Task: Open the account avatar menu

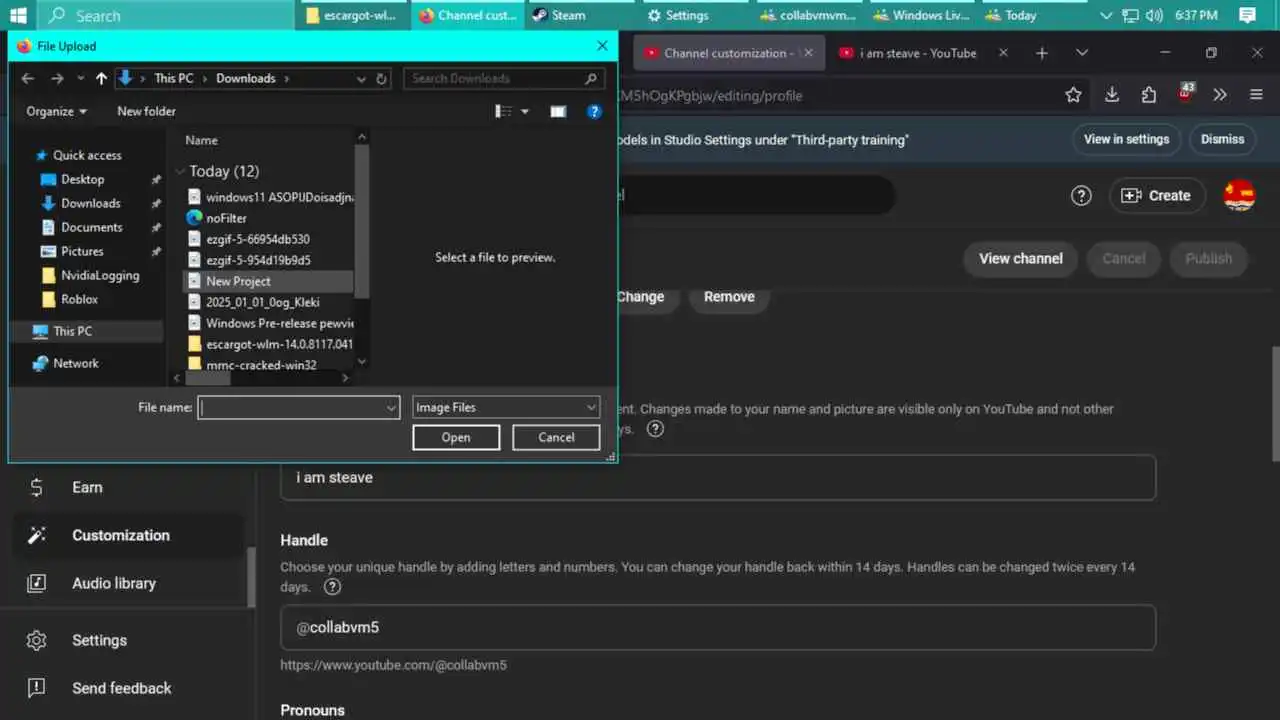Action: 1240,196
